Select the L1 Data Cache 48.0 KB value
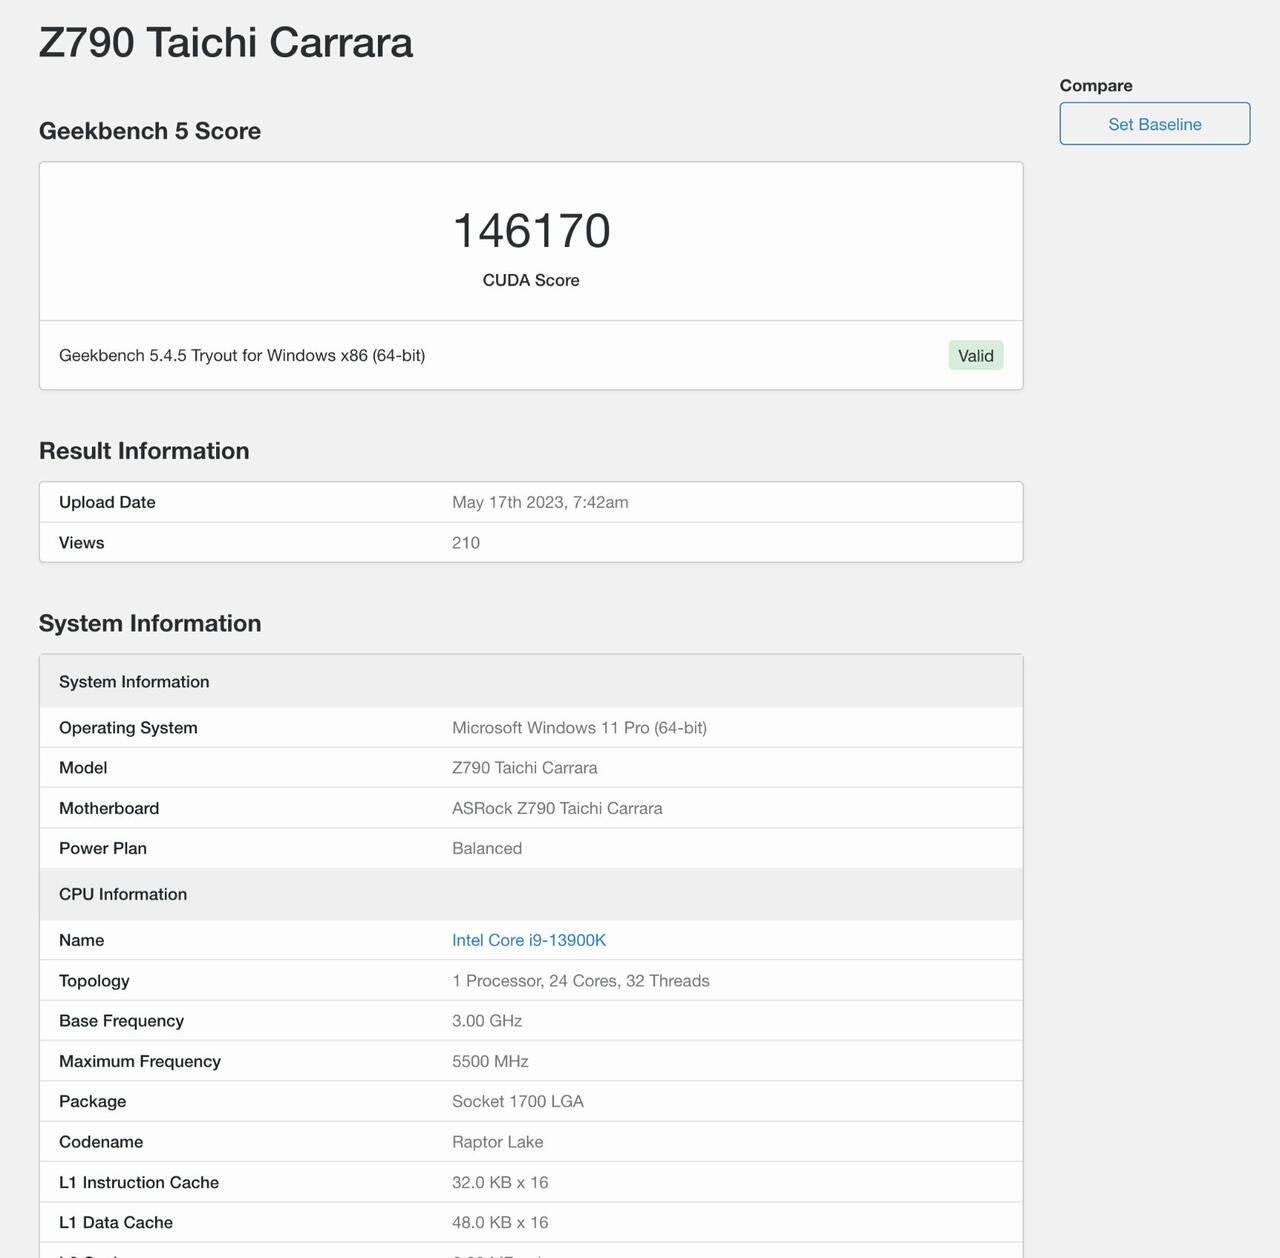Viewport: 1280px width, 1258px height. point(500,1222)
